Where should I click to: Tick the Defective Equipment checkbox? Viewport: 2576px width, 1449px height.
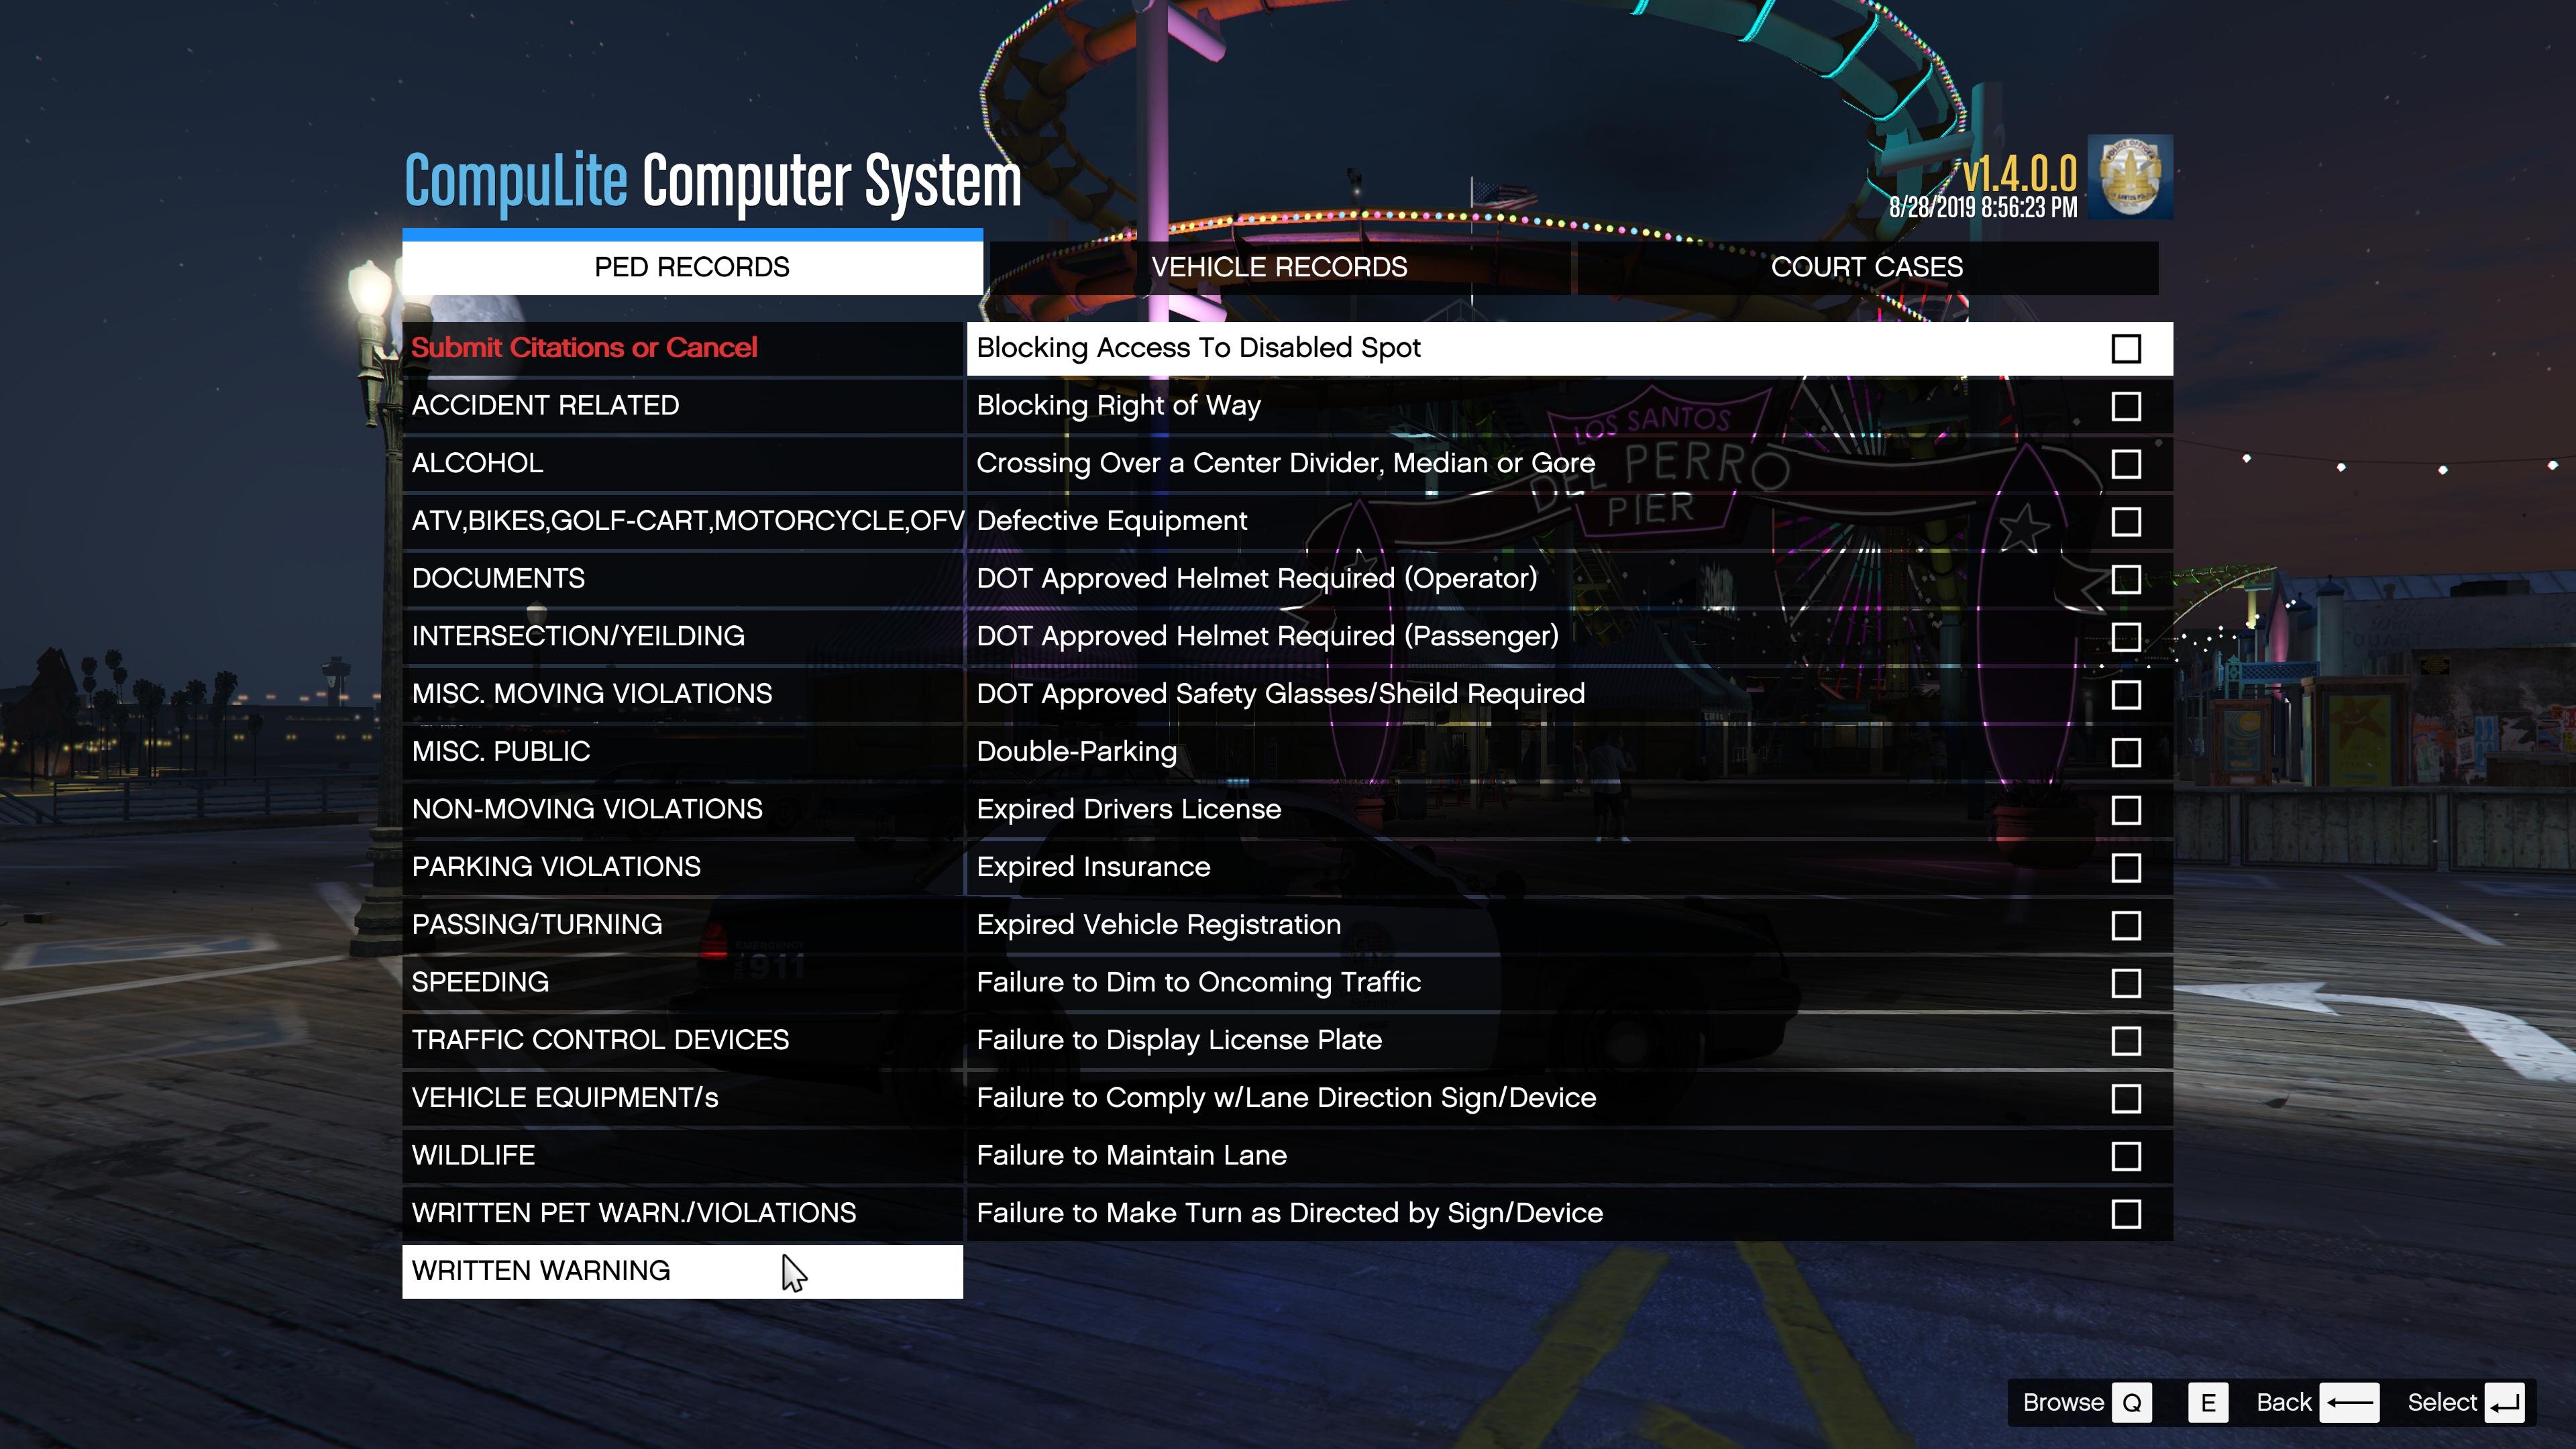(2126, 522)
